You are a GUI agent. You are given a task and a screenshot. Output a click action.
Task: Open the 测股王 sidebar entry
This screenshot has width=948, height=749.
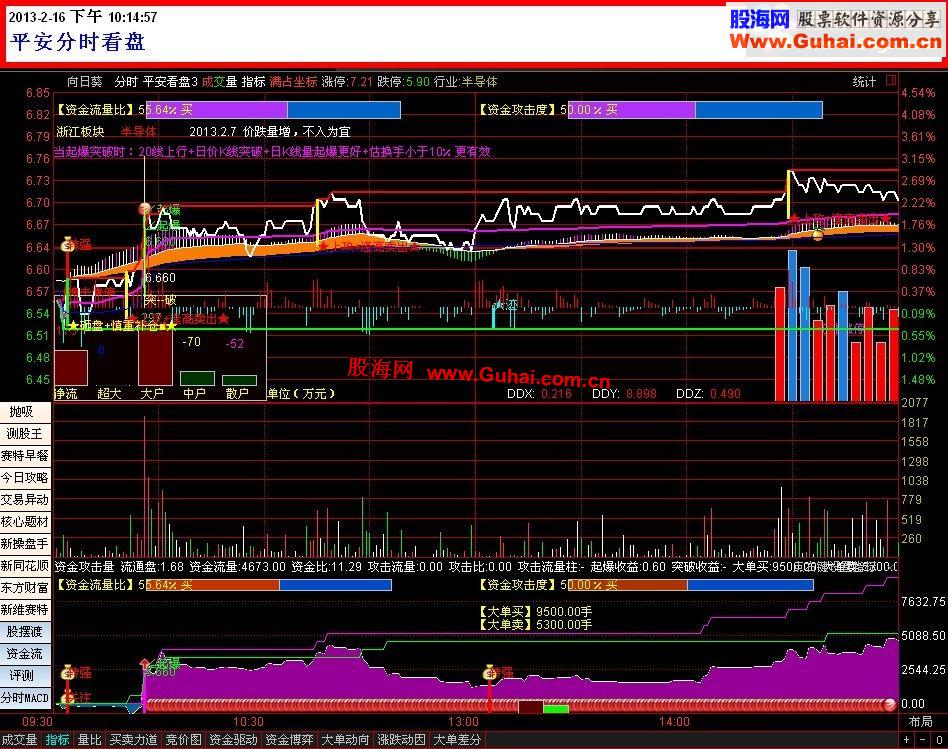[25, 434]
